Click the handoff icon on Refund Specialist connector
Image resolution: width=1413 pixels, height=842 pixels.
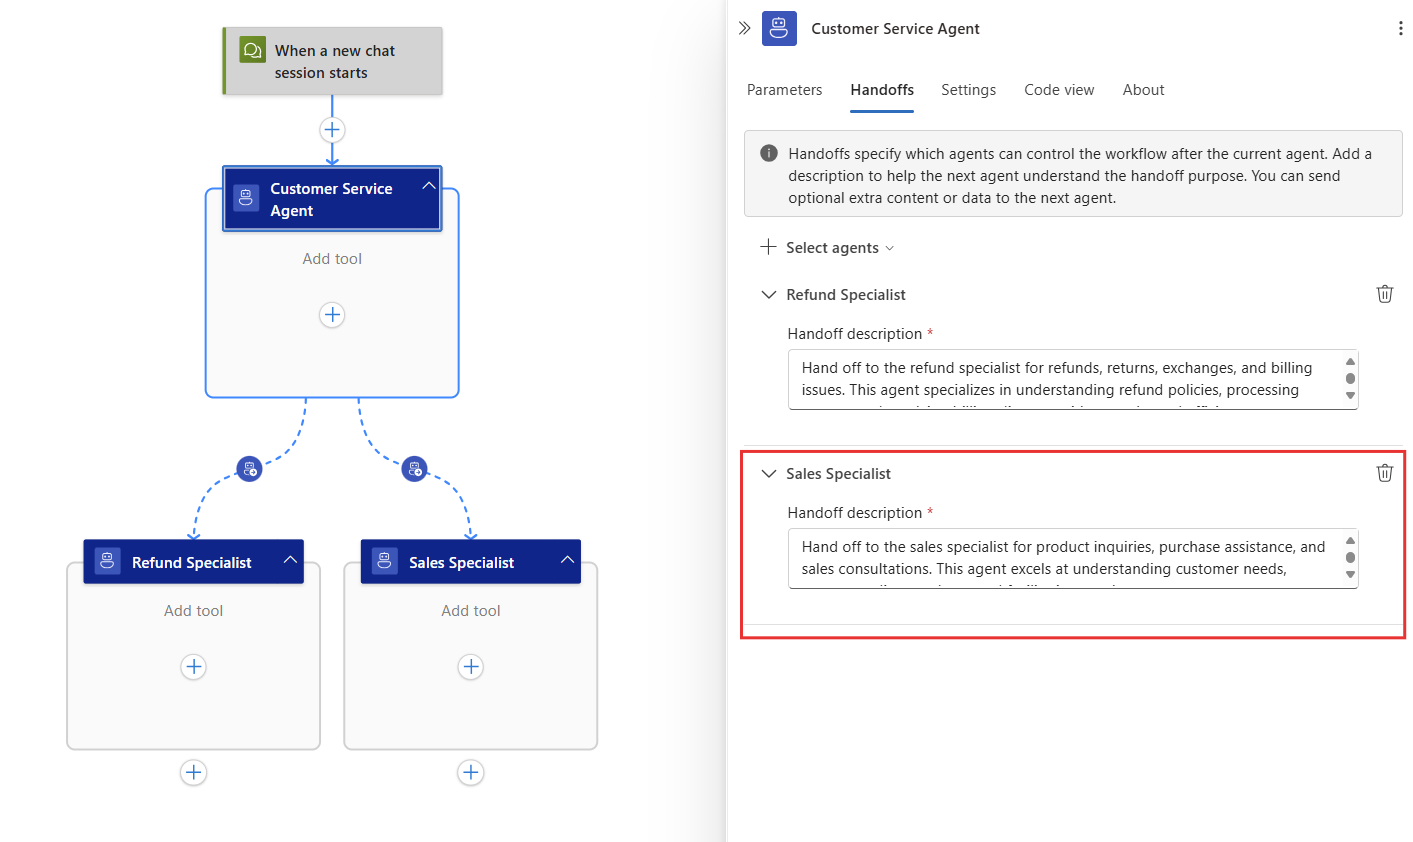[249, 468]
